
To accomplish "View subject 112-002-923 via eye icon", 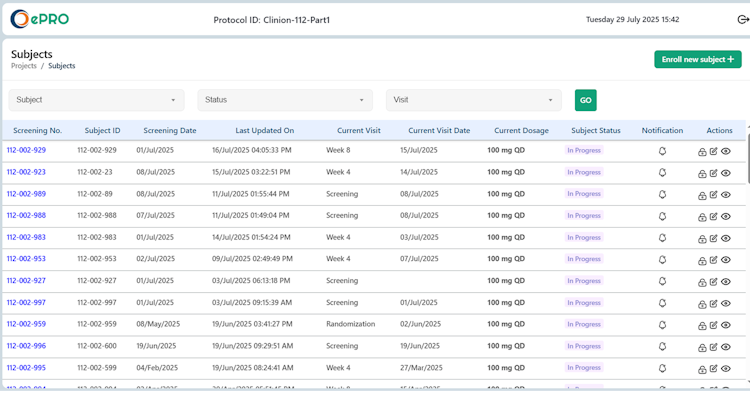I will click(726, 173).
